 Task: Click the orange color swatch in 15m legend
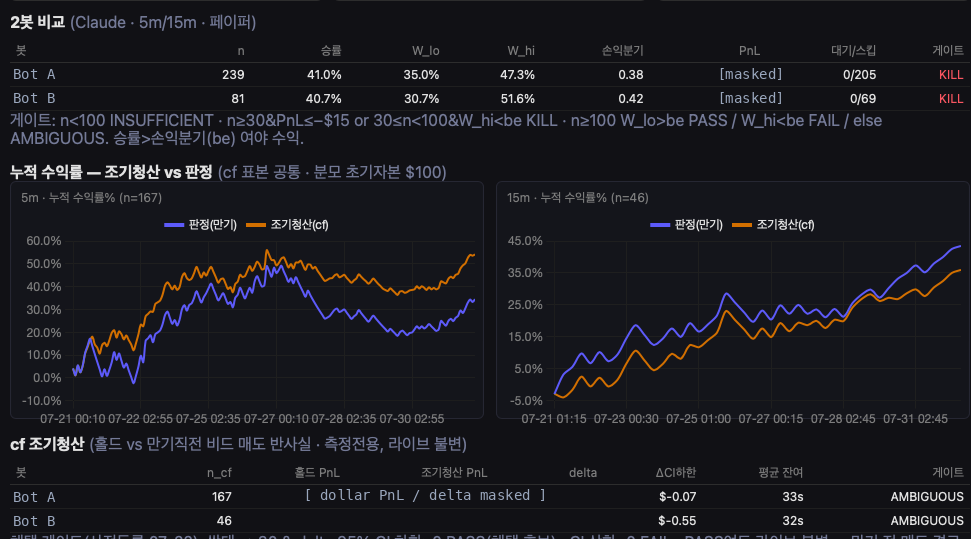[742, 225]
